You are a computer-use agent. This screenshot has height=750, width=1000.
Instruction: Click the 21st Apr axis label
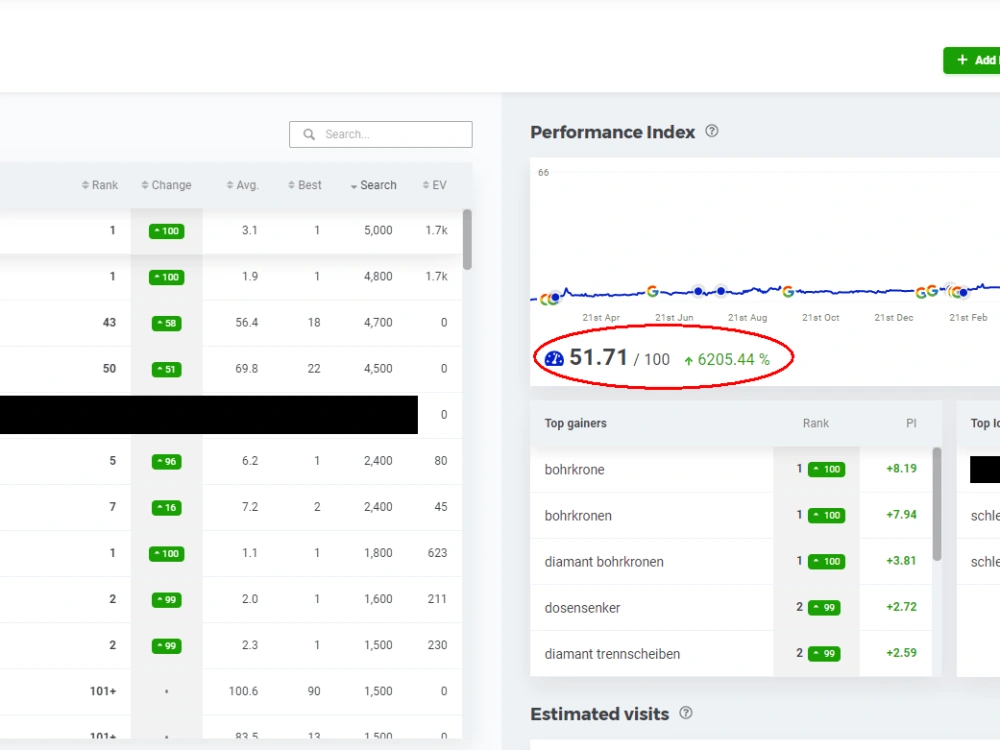601,318
